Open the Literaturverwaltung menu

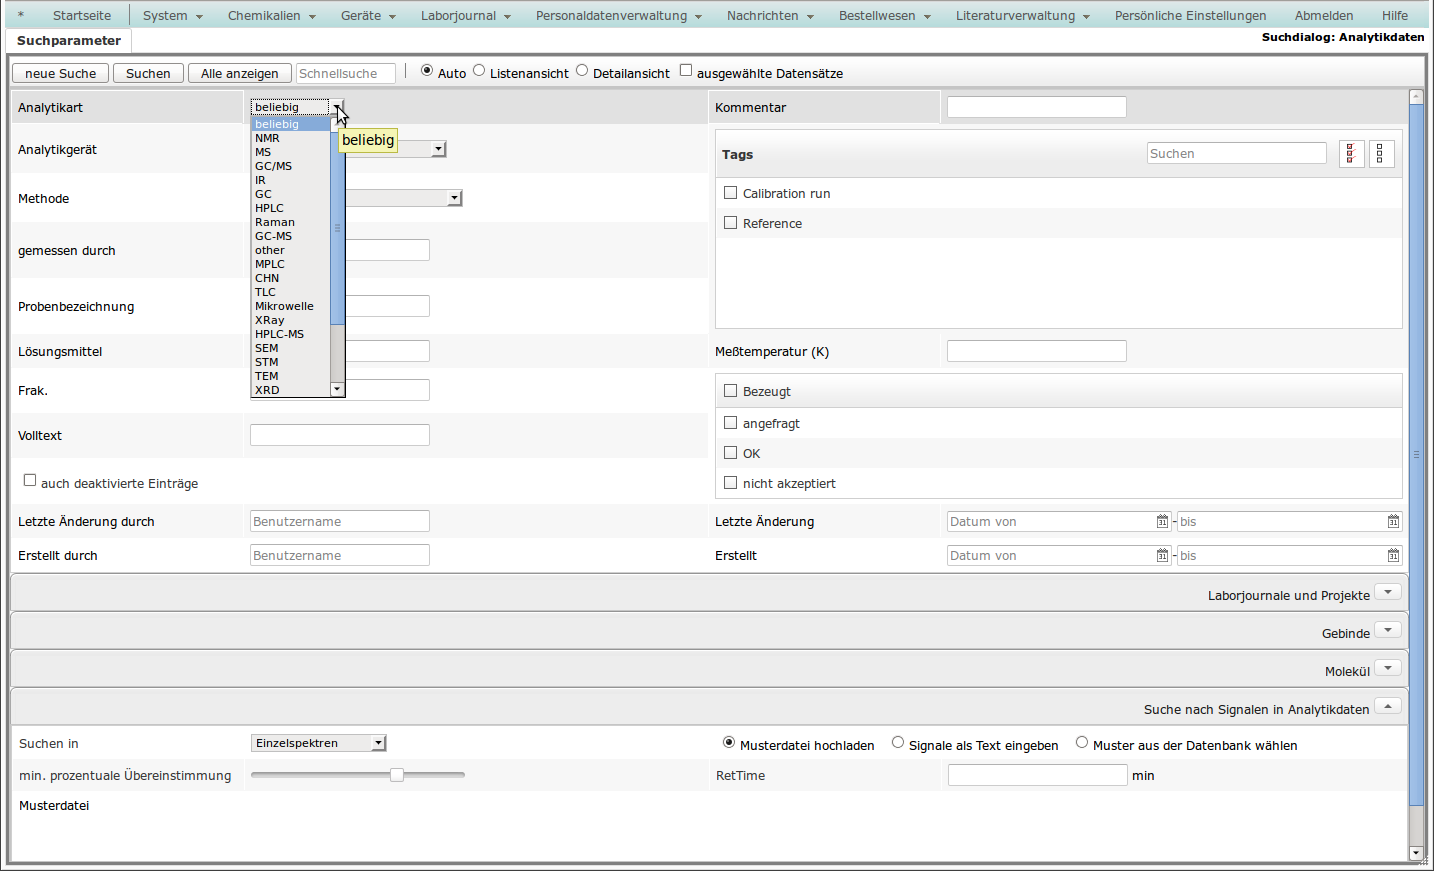pos(1022,16)
